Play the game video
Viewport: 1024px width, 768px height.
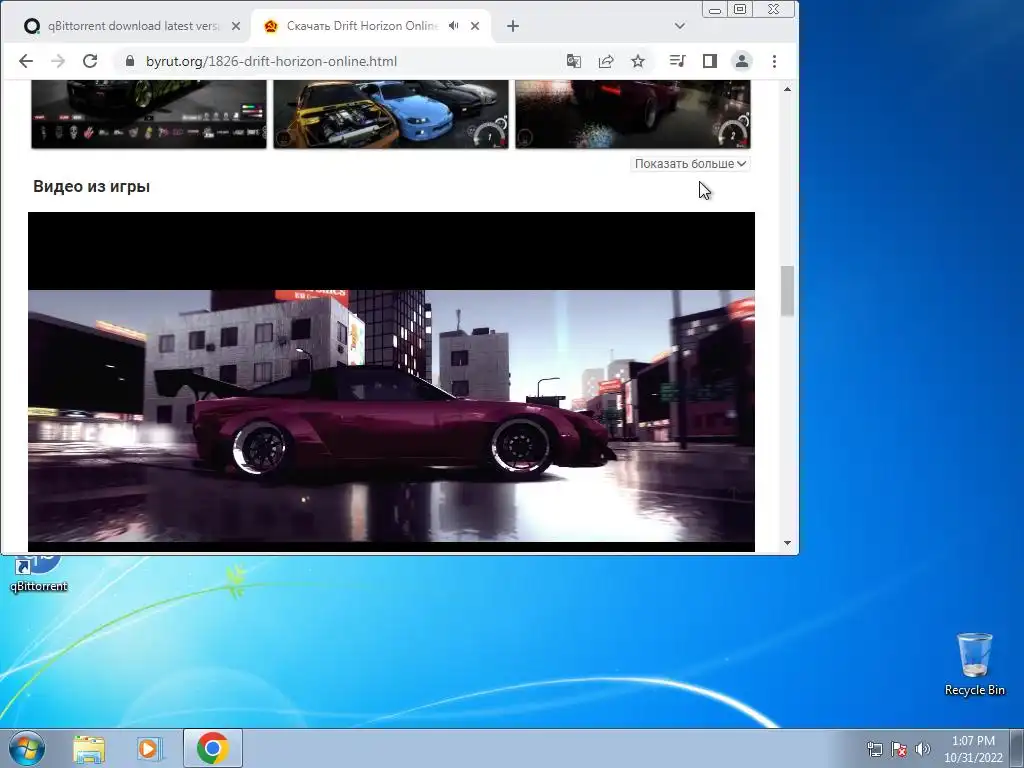[x=391, y=382]
